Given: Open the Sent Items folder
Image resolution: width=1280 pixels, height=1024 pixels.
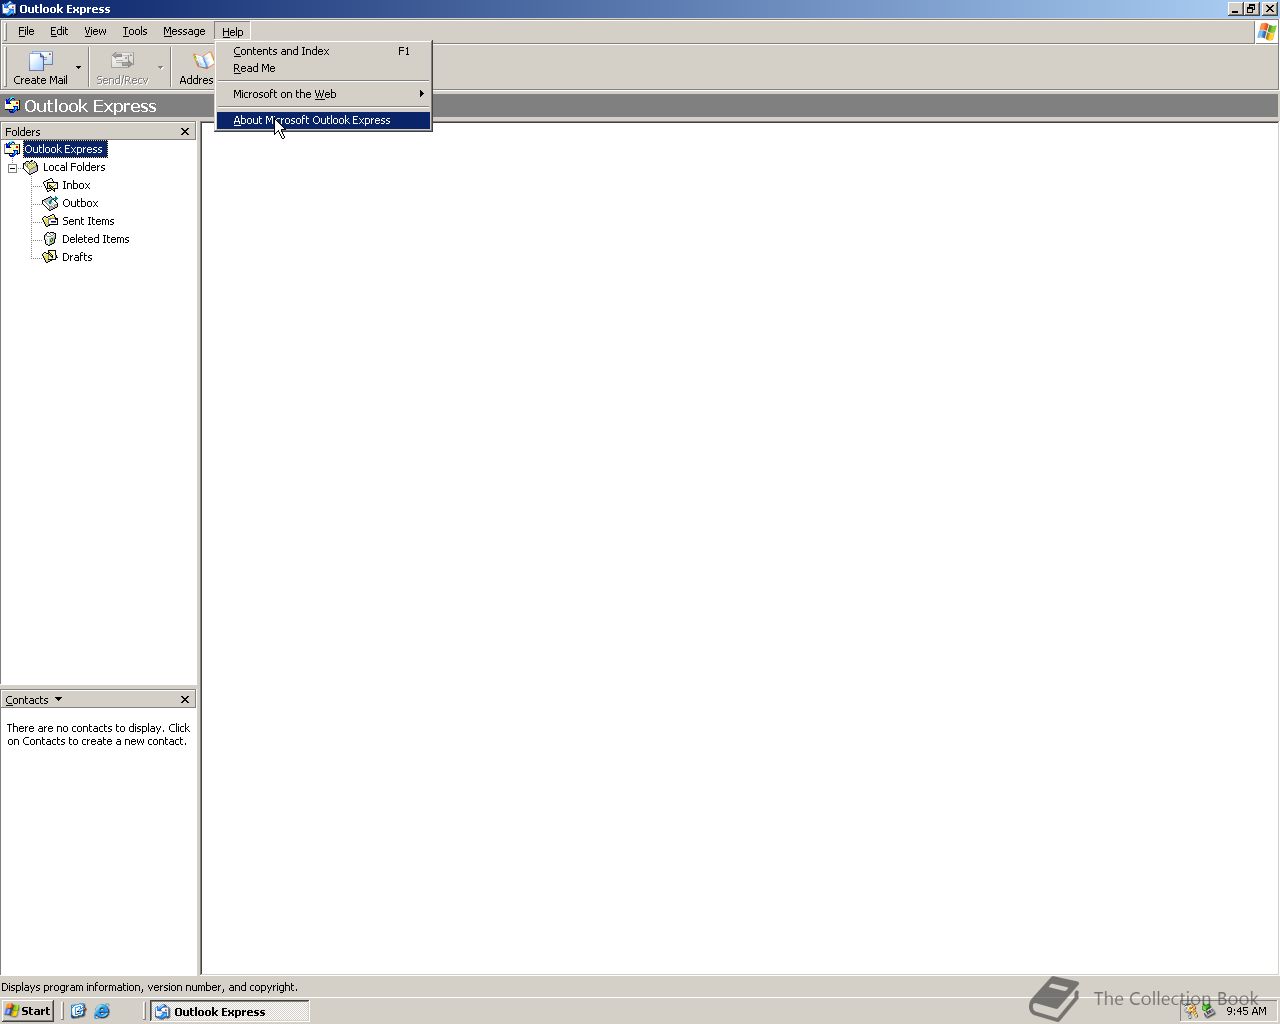Looking at the screenshot, I should point(88,221).
